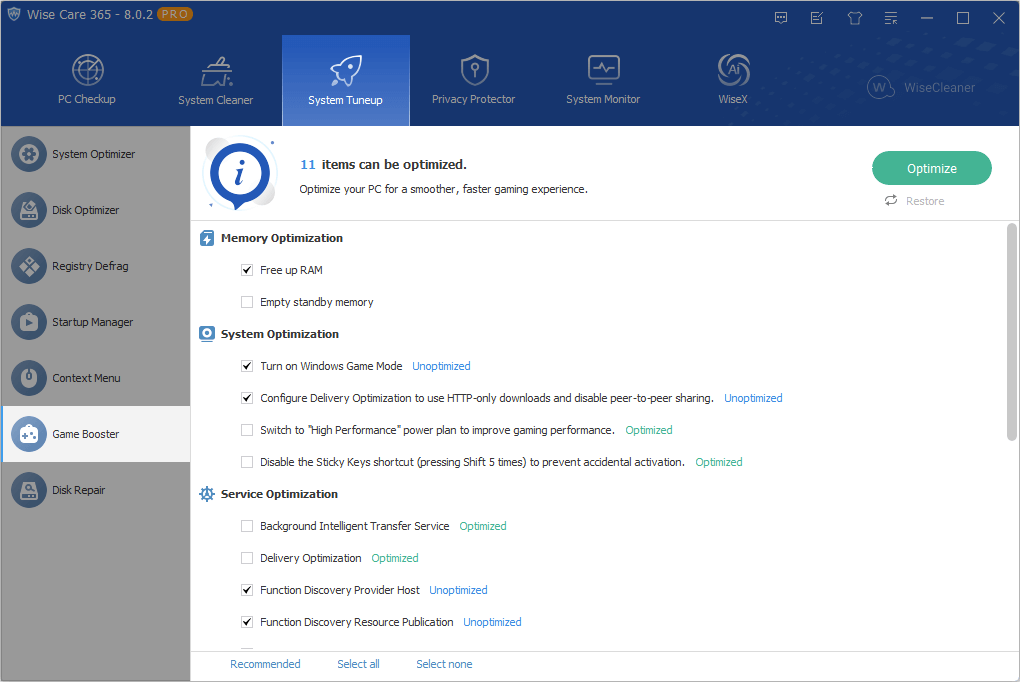Viewport: 1020px width, 682px height.
Task: Open the System Monitor pulse icon
Action: [x=604, y=70]
